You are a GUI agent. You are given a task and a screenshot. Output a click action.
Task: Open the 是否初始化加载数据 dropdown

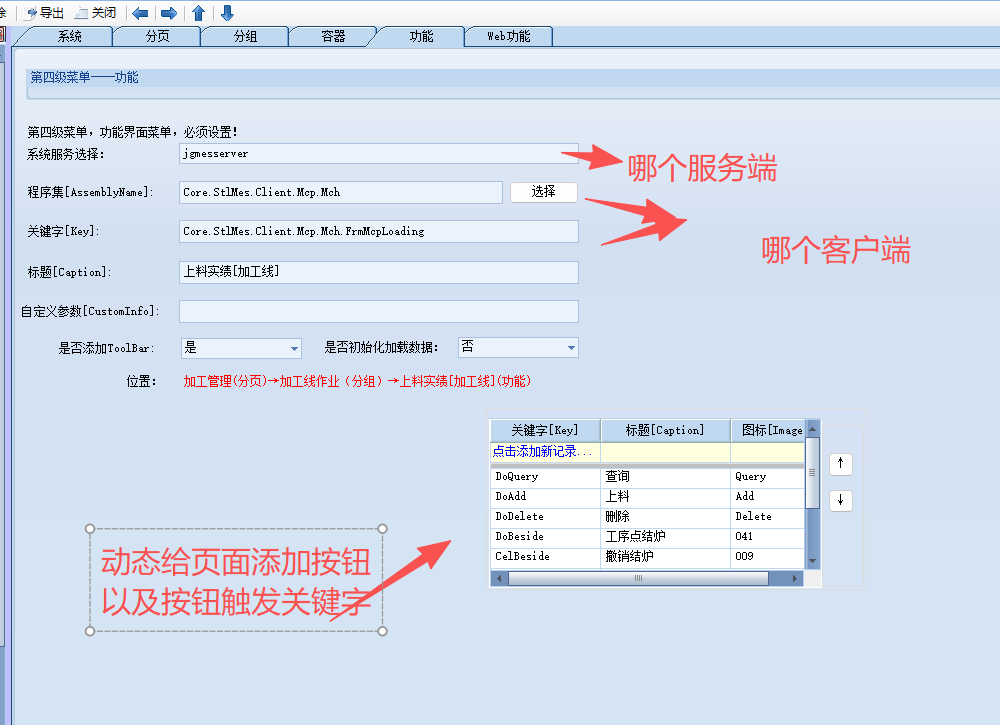[x=572, y=347]
